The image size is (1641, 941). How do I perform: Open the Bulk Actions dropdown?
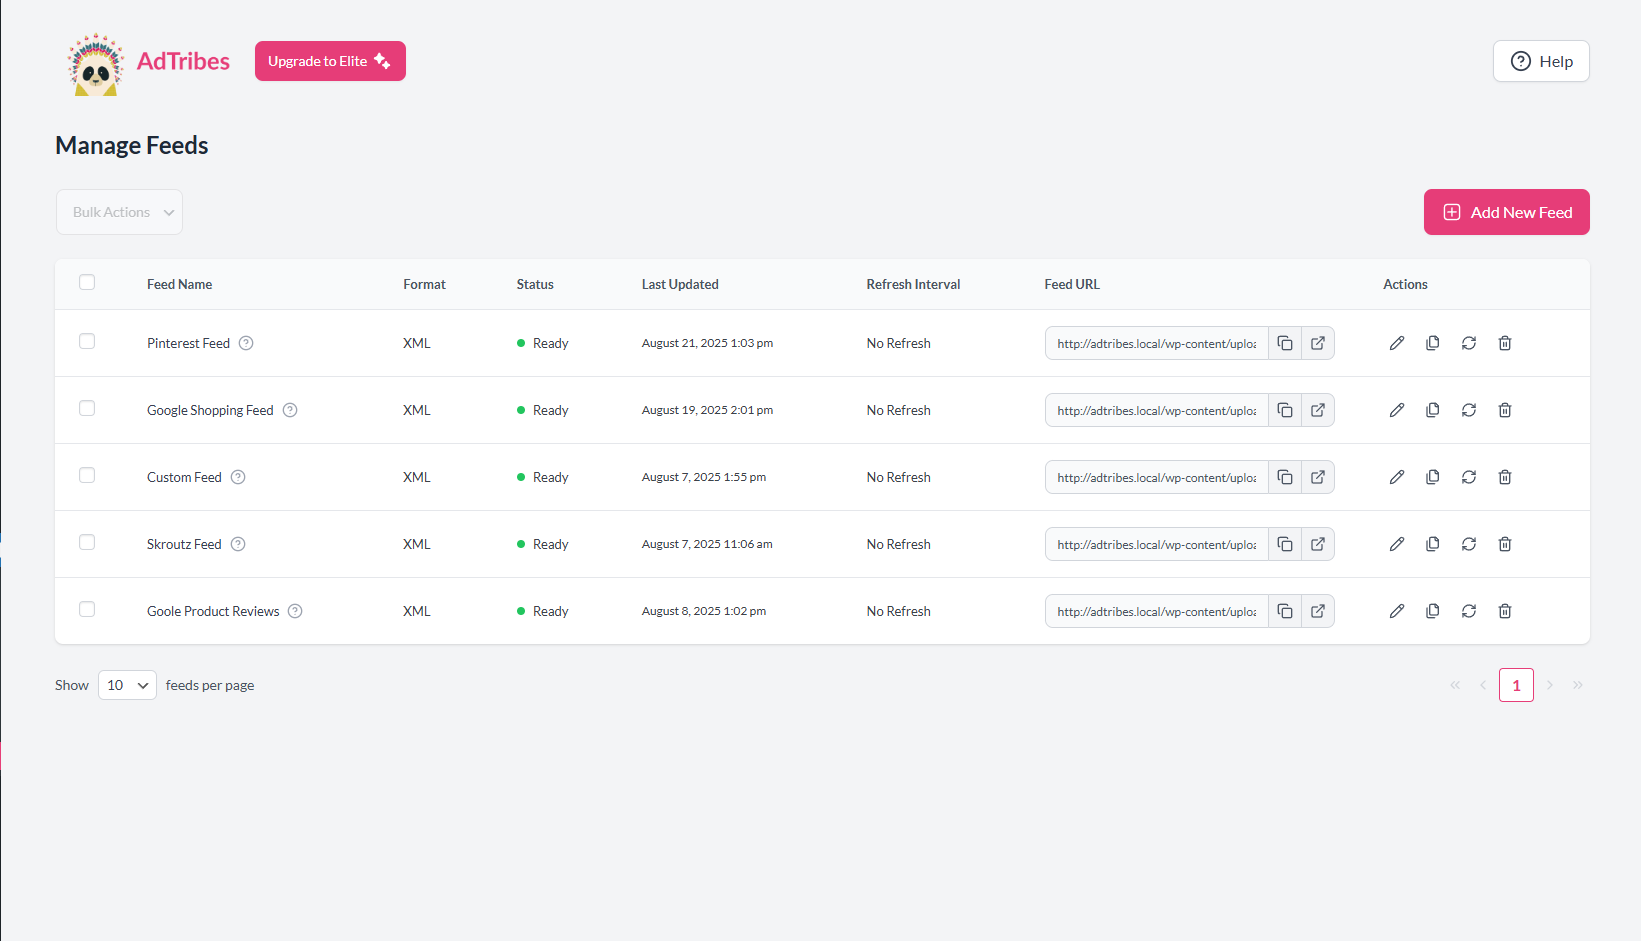[120, 212]
